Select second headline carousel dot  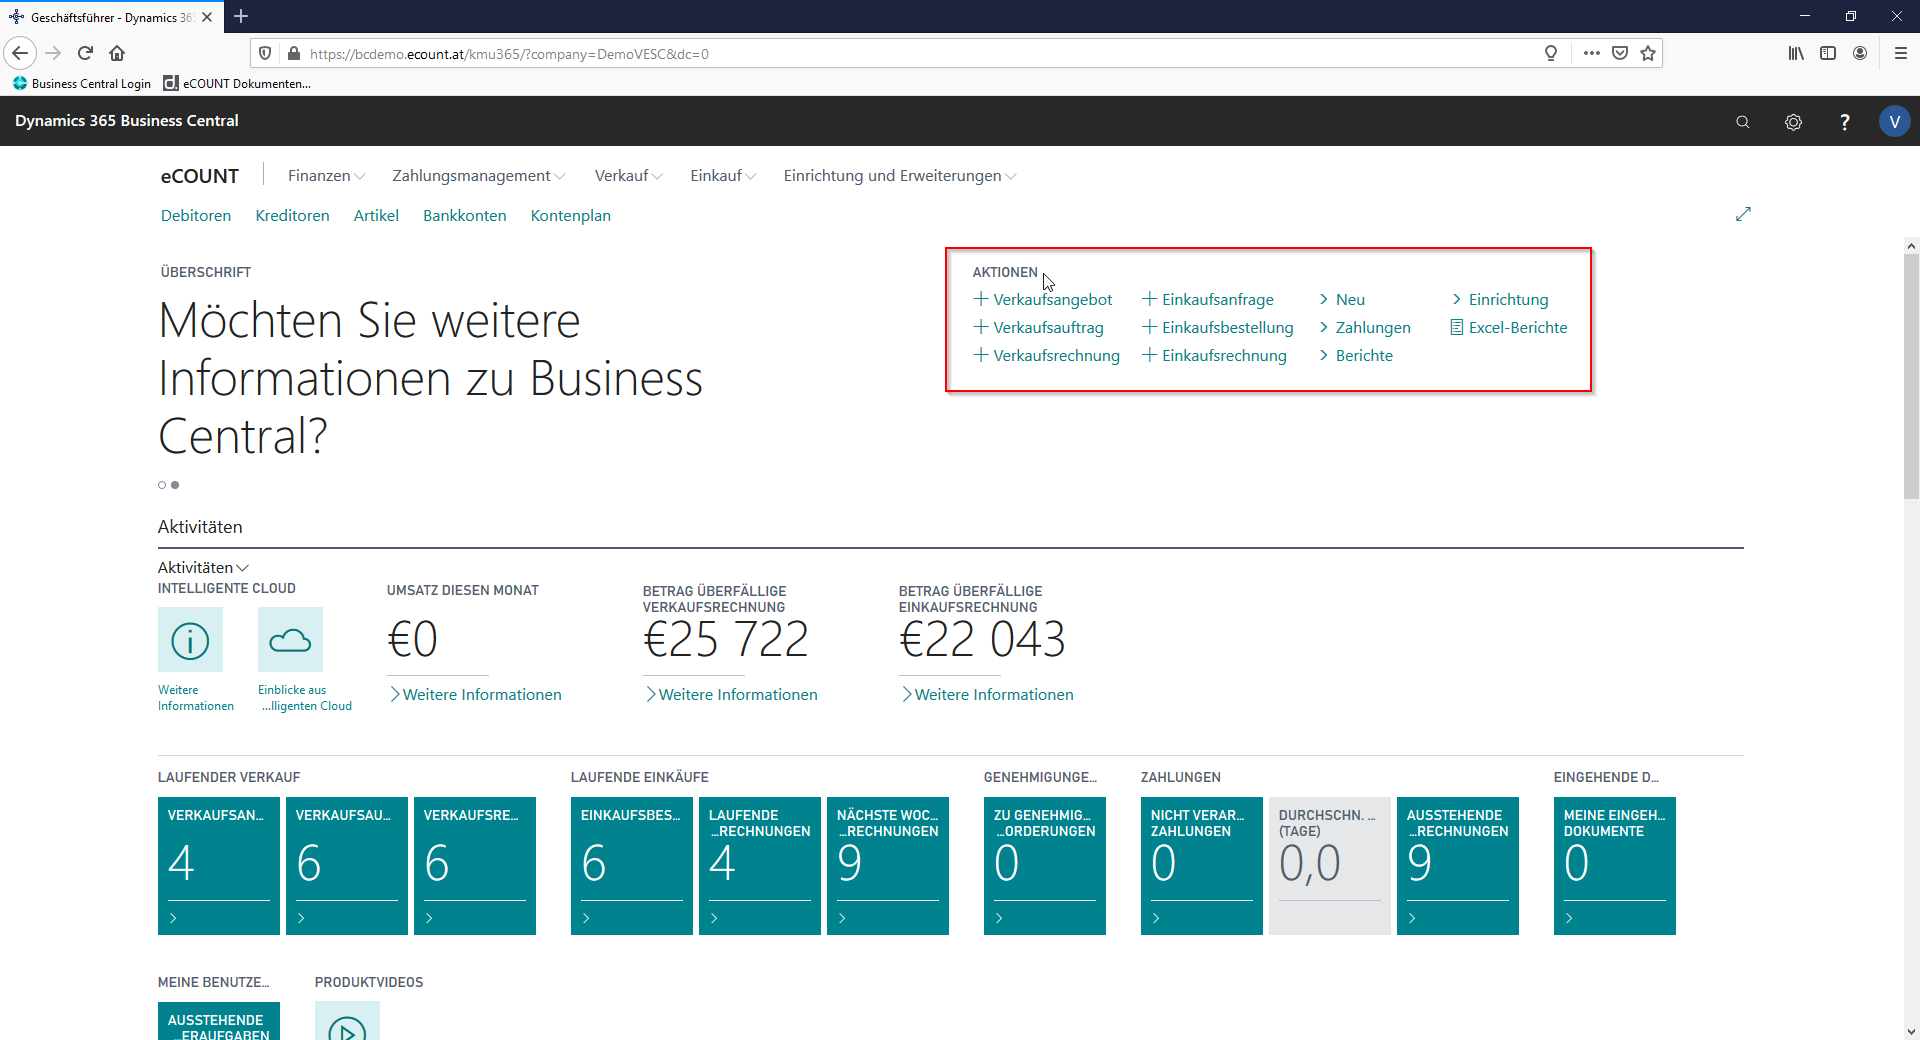coord(175,485)
